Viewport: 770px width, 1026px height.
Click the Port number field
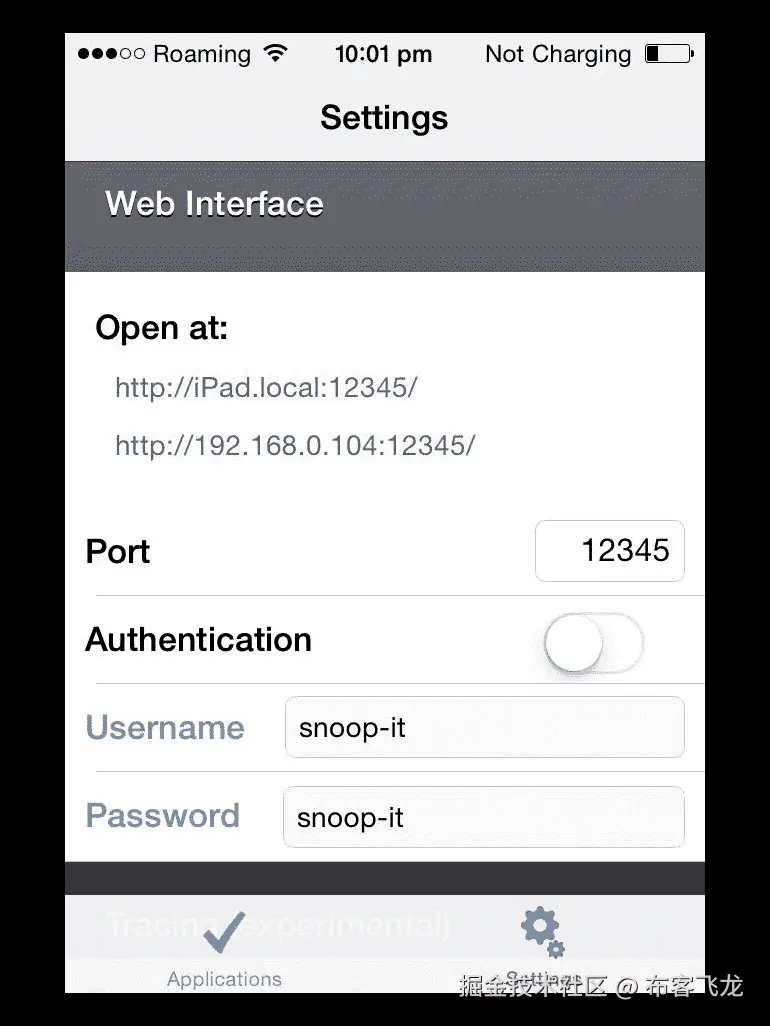[609, 551]
